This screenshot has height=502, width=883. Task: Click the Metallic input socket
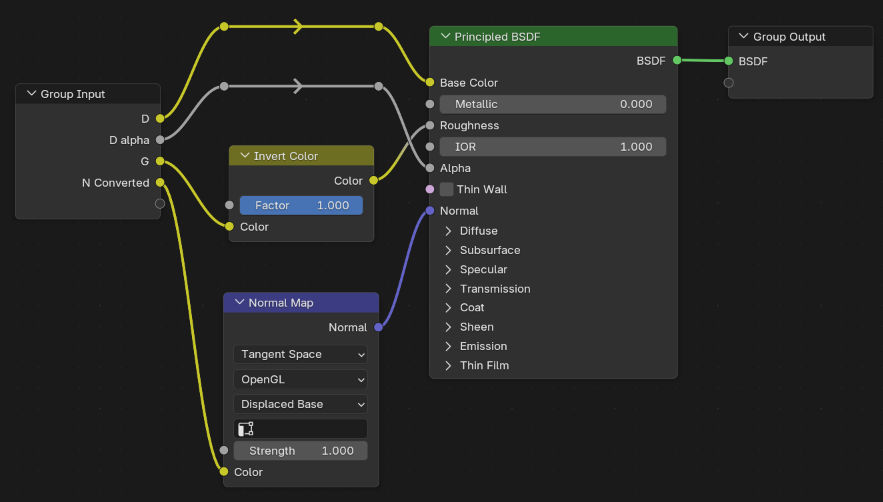(430, 104)
